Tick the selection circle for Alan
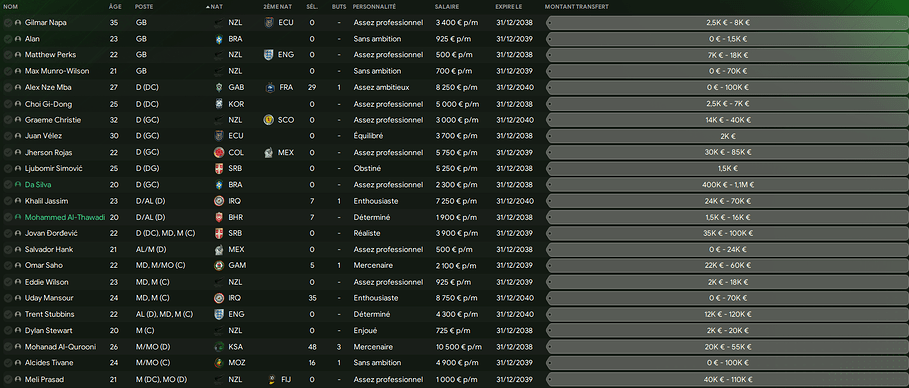The width and height of the screenshot is (909, 388). click(x=8, y=39)
